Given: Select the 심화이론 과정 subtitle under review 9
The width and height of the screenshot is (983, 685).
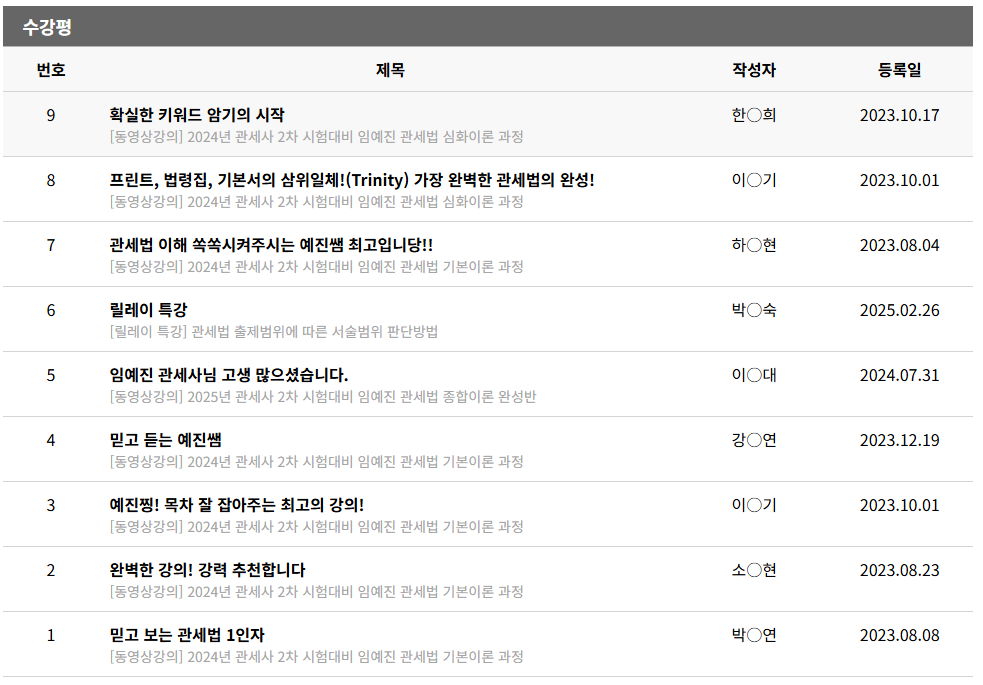Looking at the screenshot, I should coord(316,137).
